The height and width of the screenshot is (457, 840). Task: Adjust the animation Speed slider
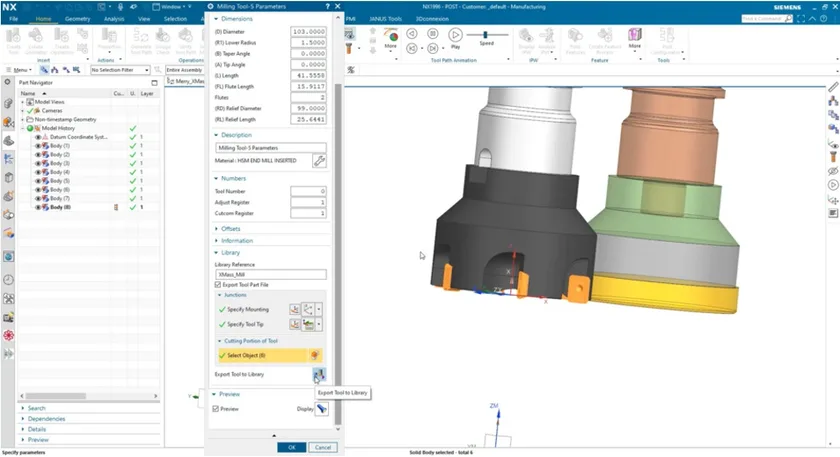pyautogui.click(x=486, y=35)
